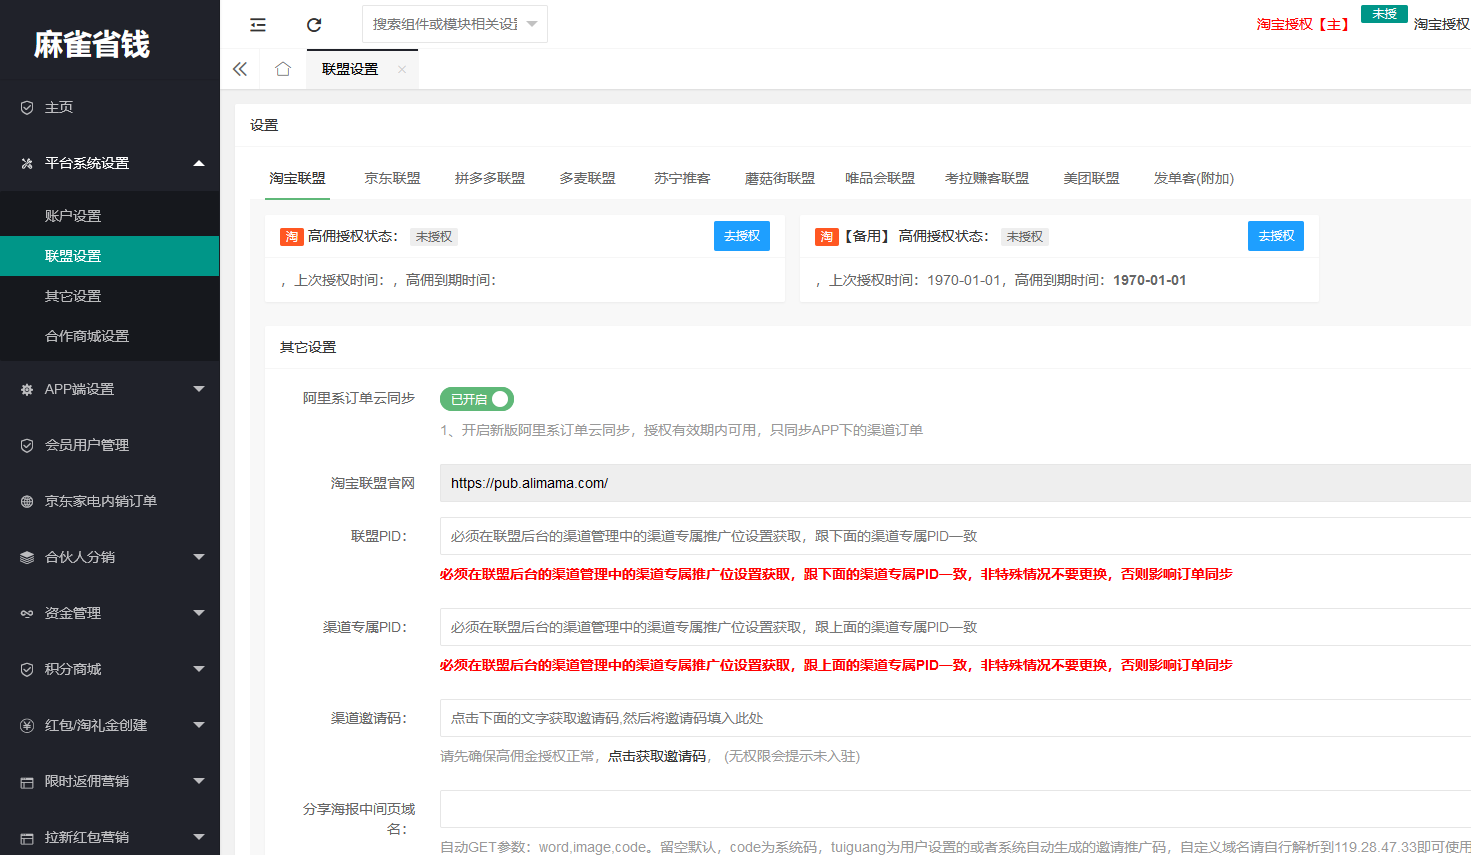Focus the 分享海报中间页域名 input field
This screenshot has width=1471, height=855.
coord(955,809)
